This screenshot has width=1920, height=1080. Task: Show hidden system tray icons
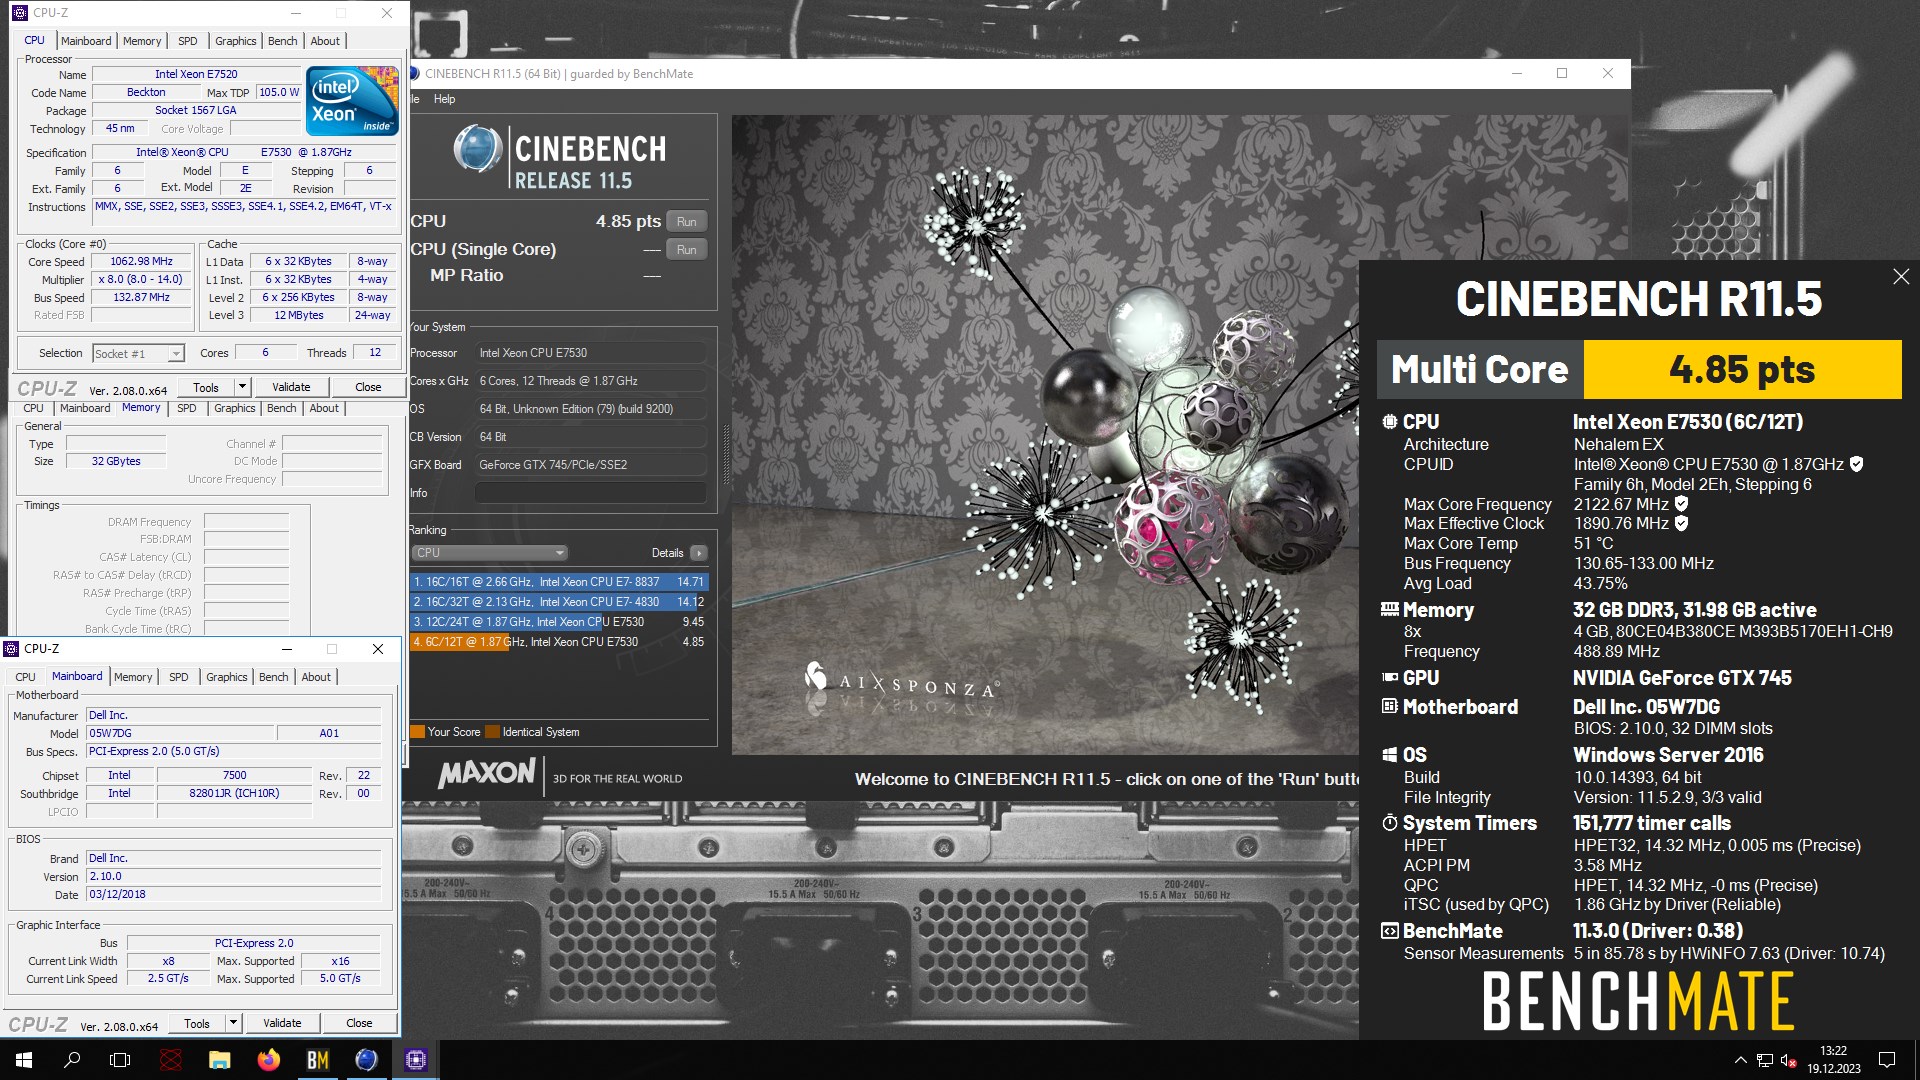pyautogui.click(x=1740, y=1060)
